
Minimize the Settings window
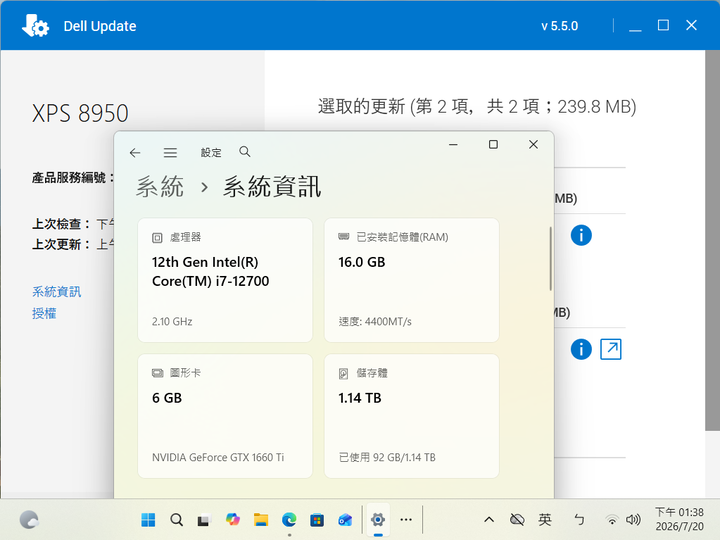pos(453,145)
